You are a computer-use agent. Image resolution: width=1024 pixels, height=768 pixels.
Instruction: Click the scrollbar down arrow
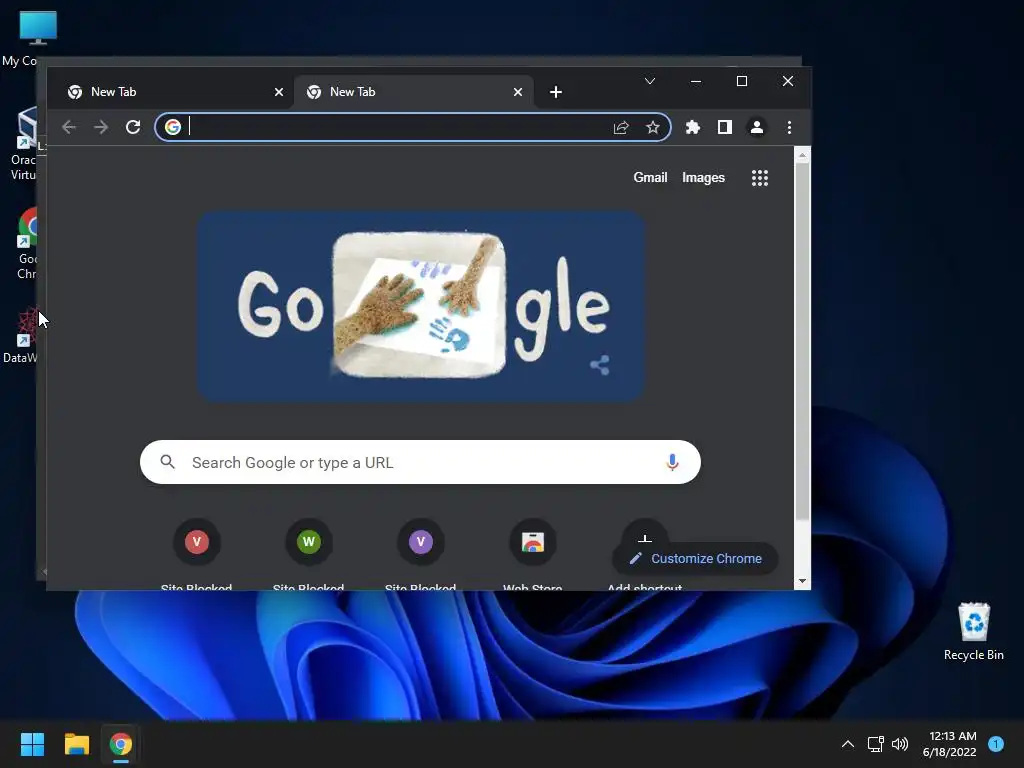click(802, 581)
